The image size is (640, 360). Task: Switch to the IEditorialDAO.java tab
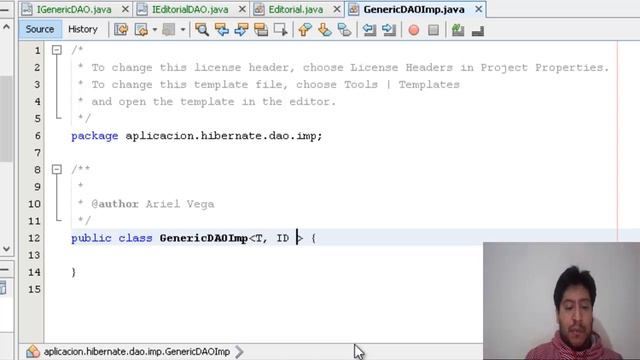tap(190, 9)
